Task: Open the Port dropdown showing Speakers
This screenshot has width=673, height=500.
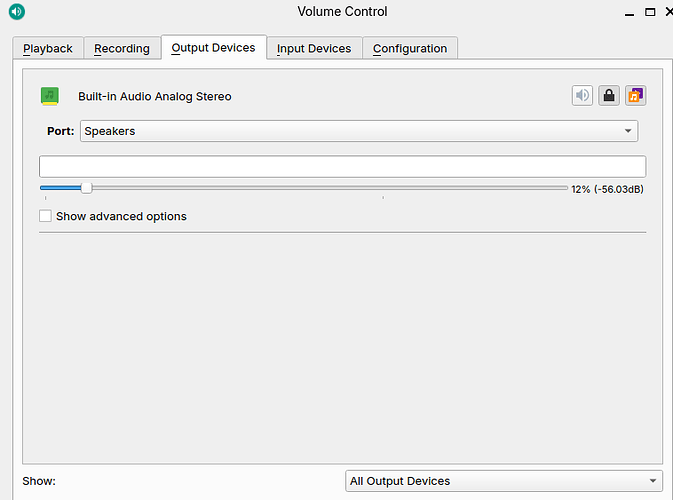Action: point(358,131)
